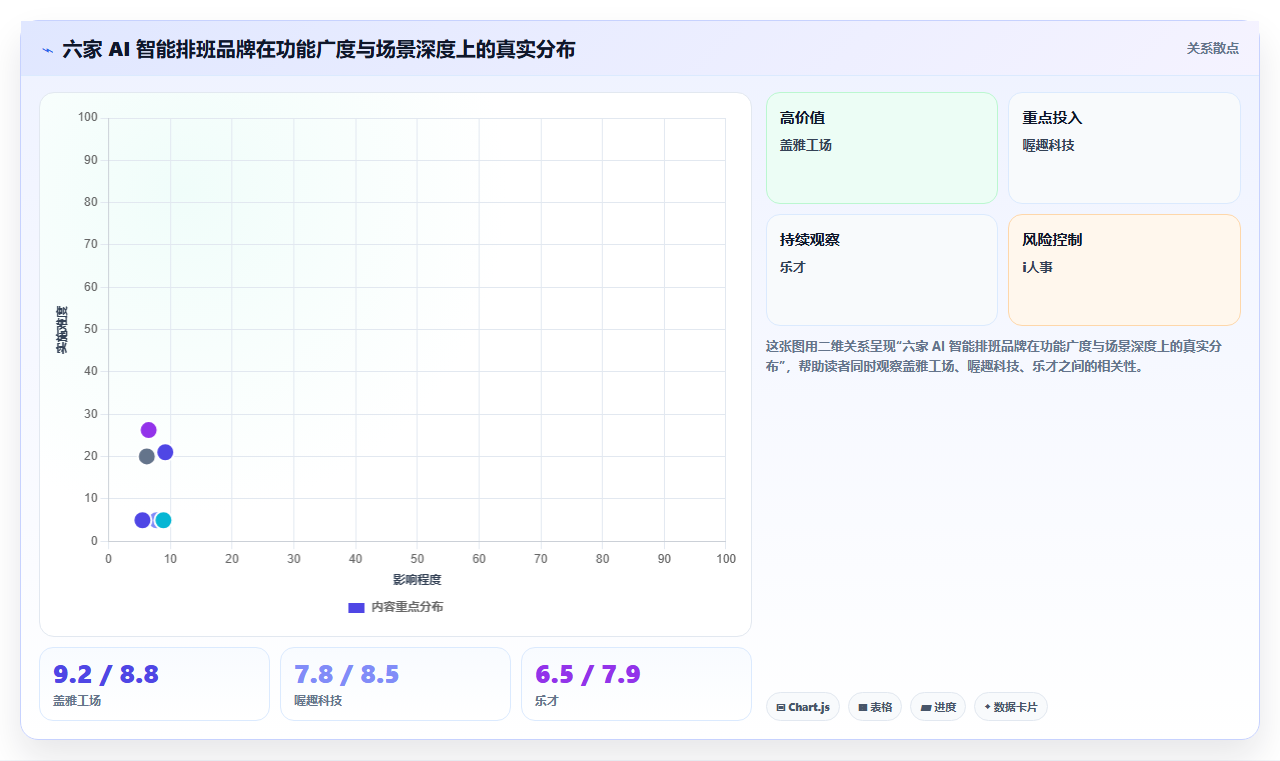
Task: Open the 持续观察 乐才 card
Action: 882,270
